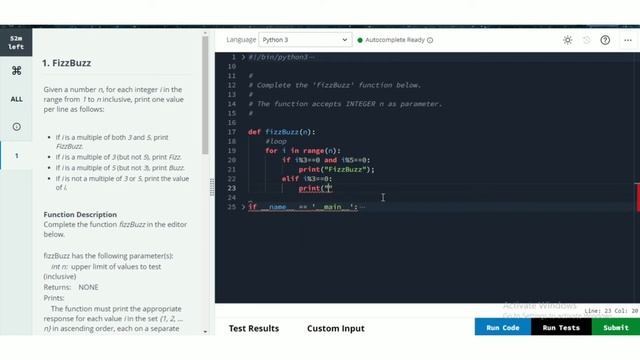Click the 52m left timer

pos(16,42)
